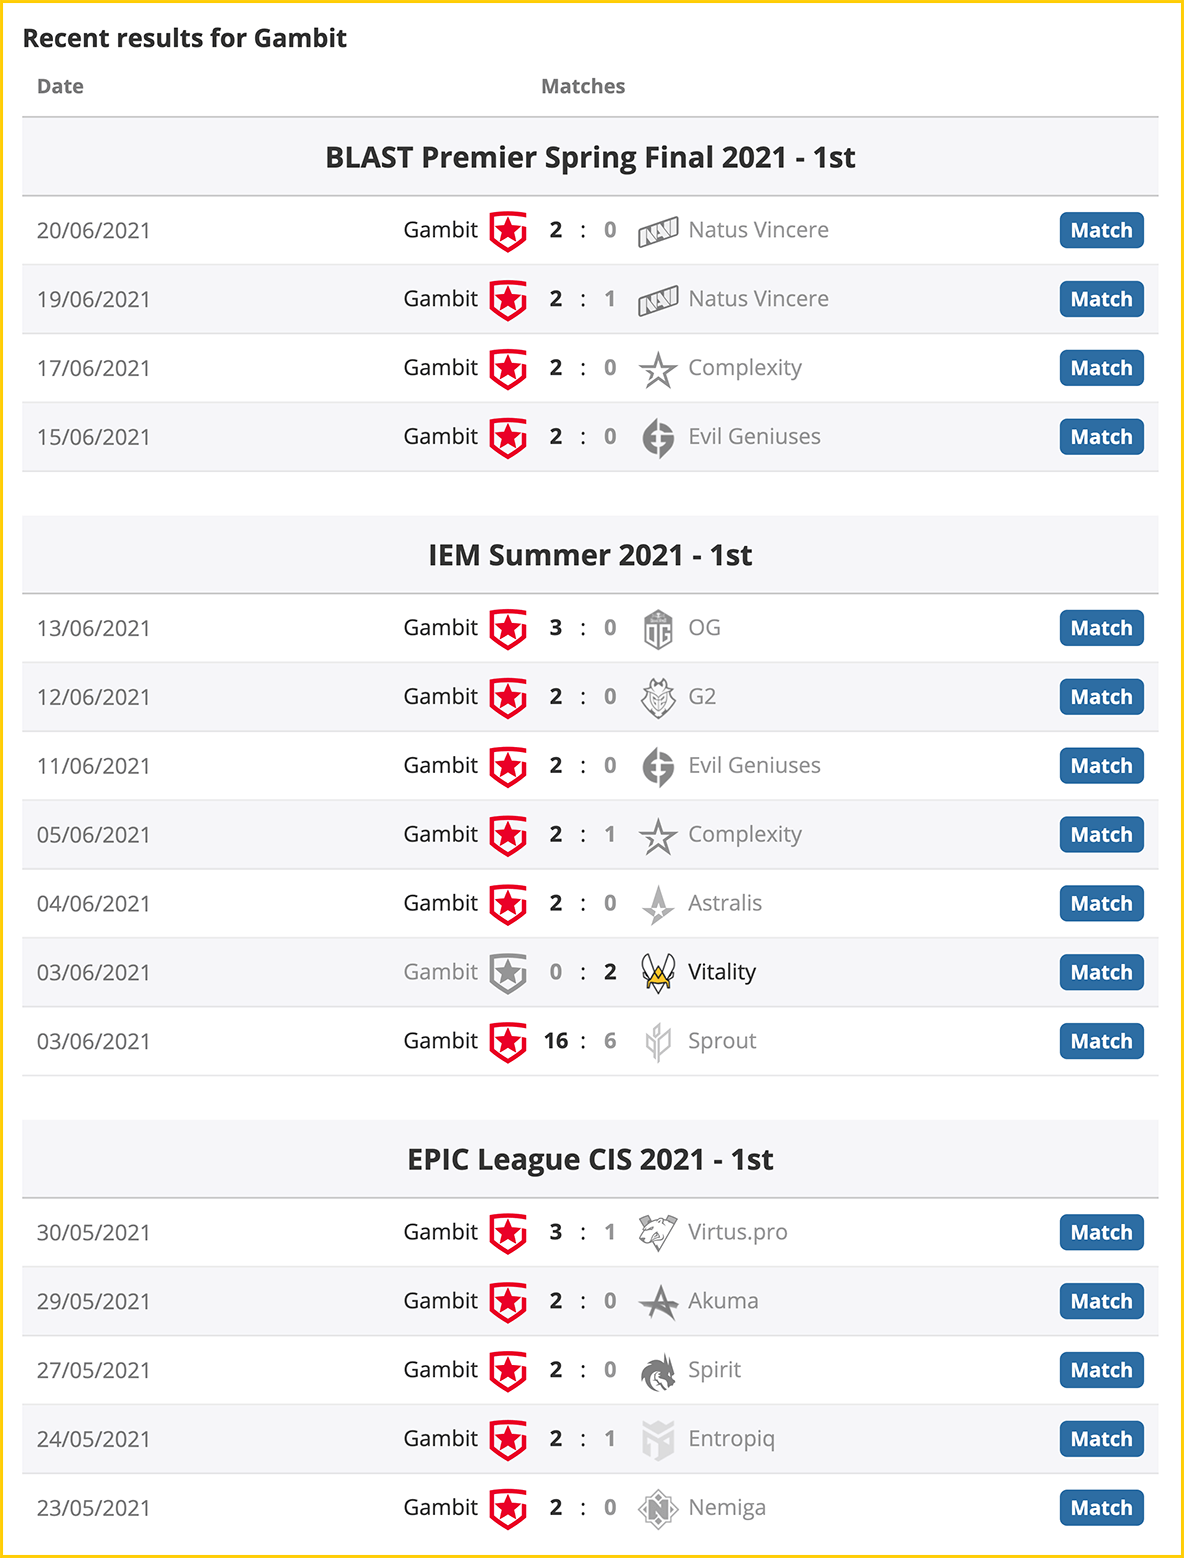Click the Spirit dragon logo
1184x1558 pixels.
658,1371
